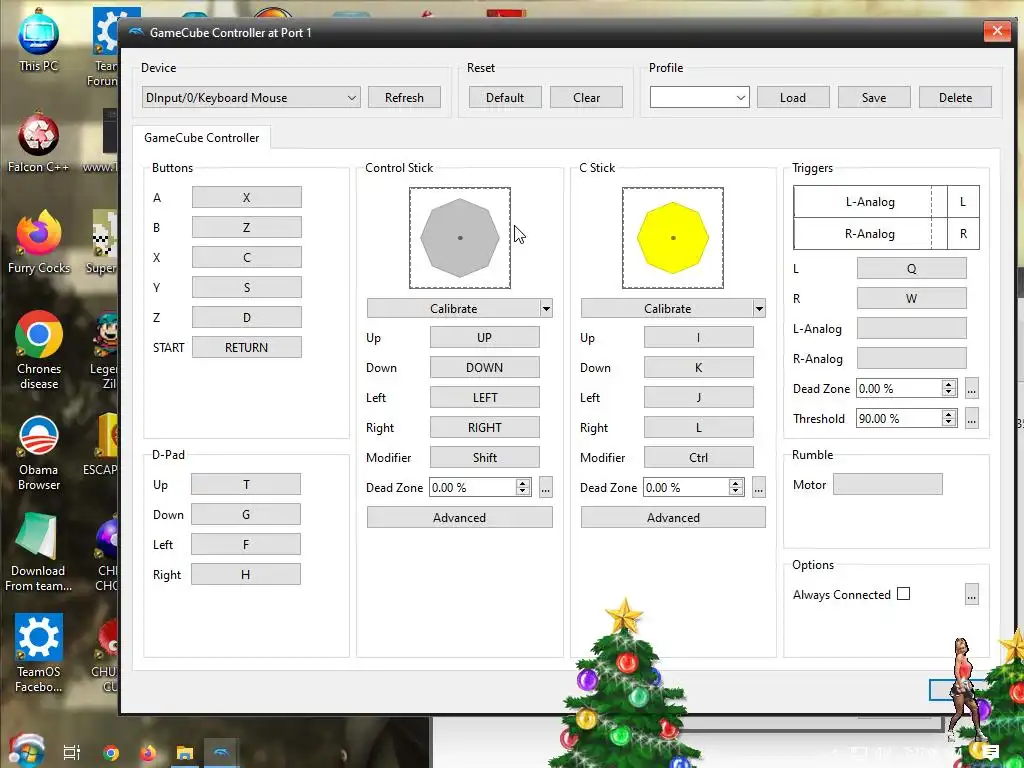1024x768 pixels.
Task: Select the Obama Browser desktop icon
Action: click(39, 452)
